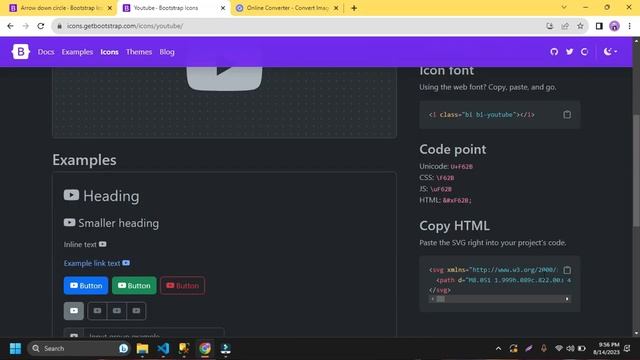640x360 pixels.
Task: Follow the Example link text link
Action: (97, 263)
